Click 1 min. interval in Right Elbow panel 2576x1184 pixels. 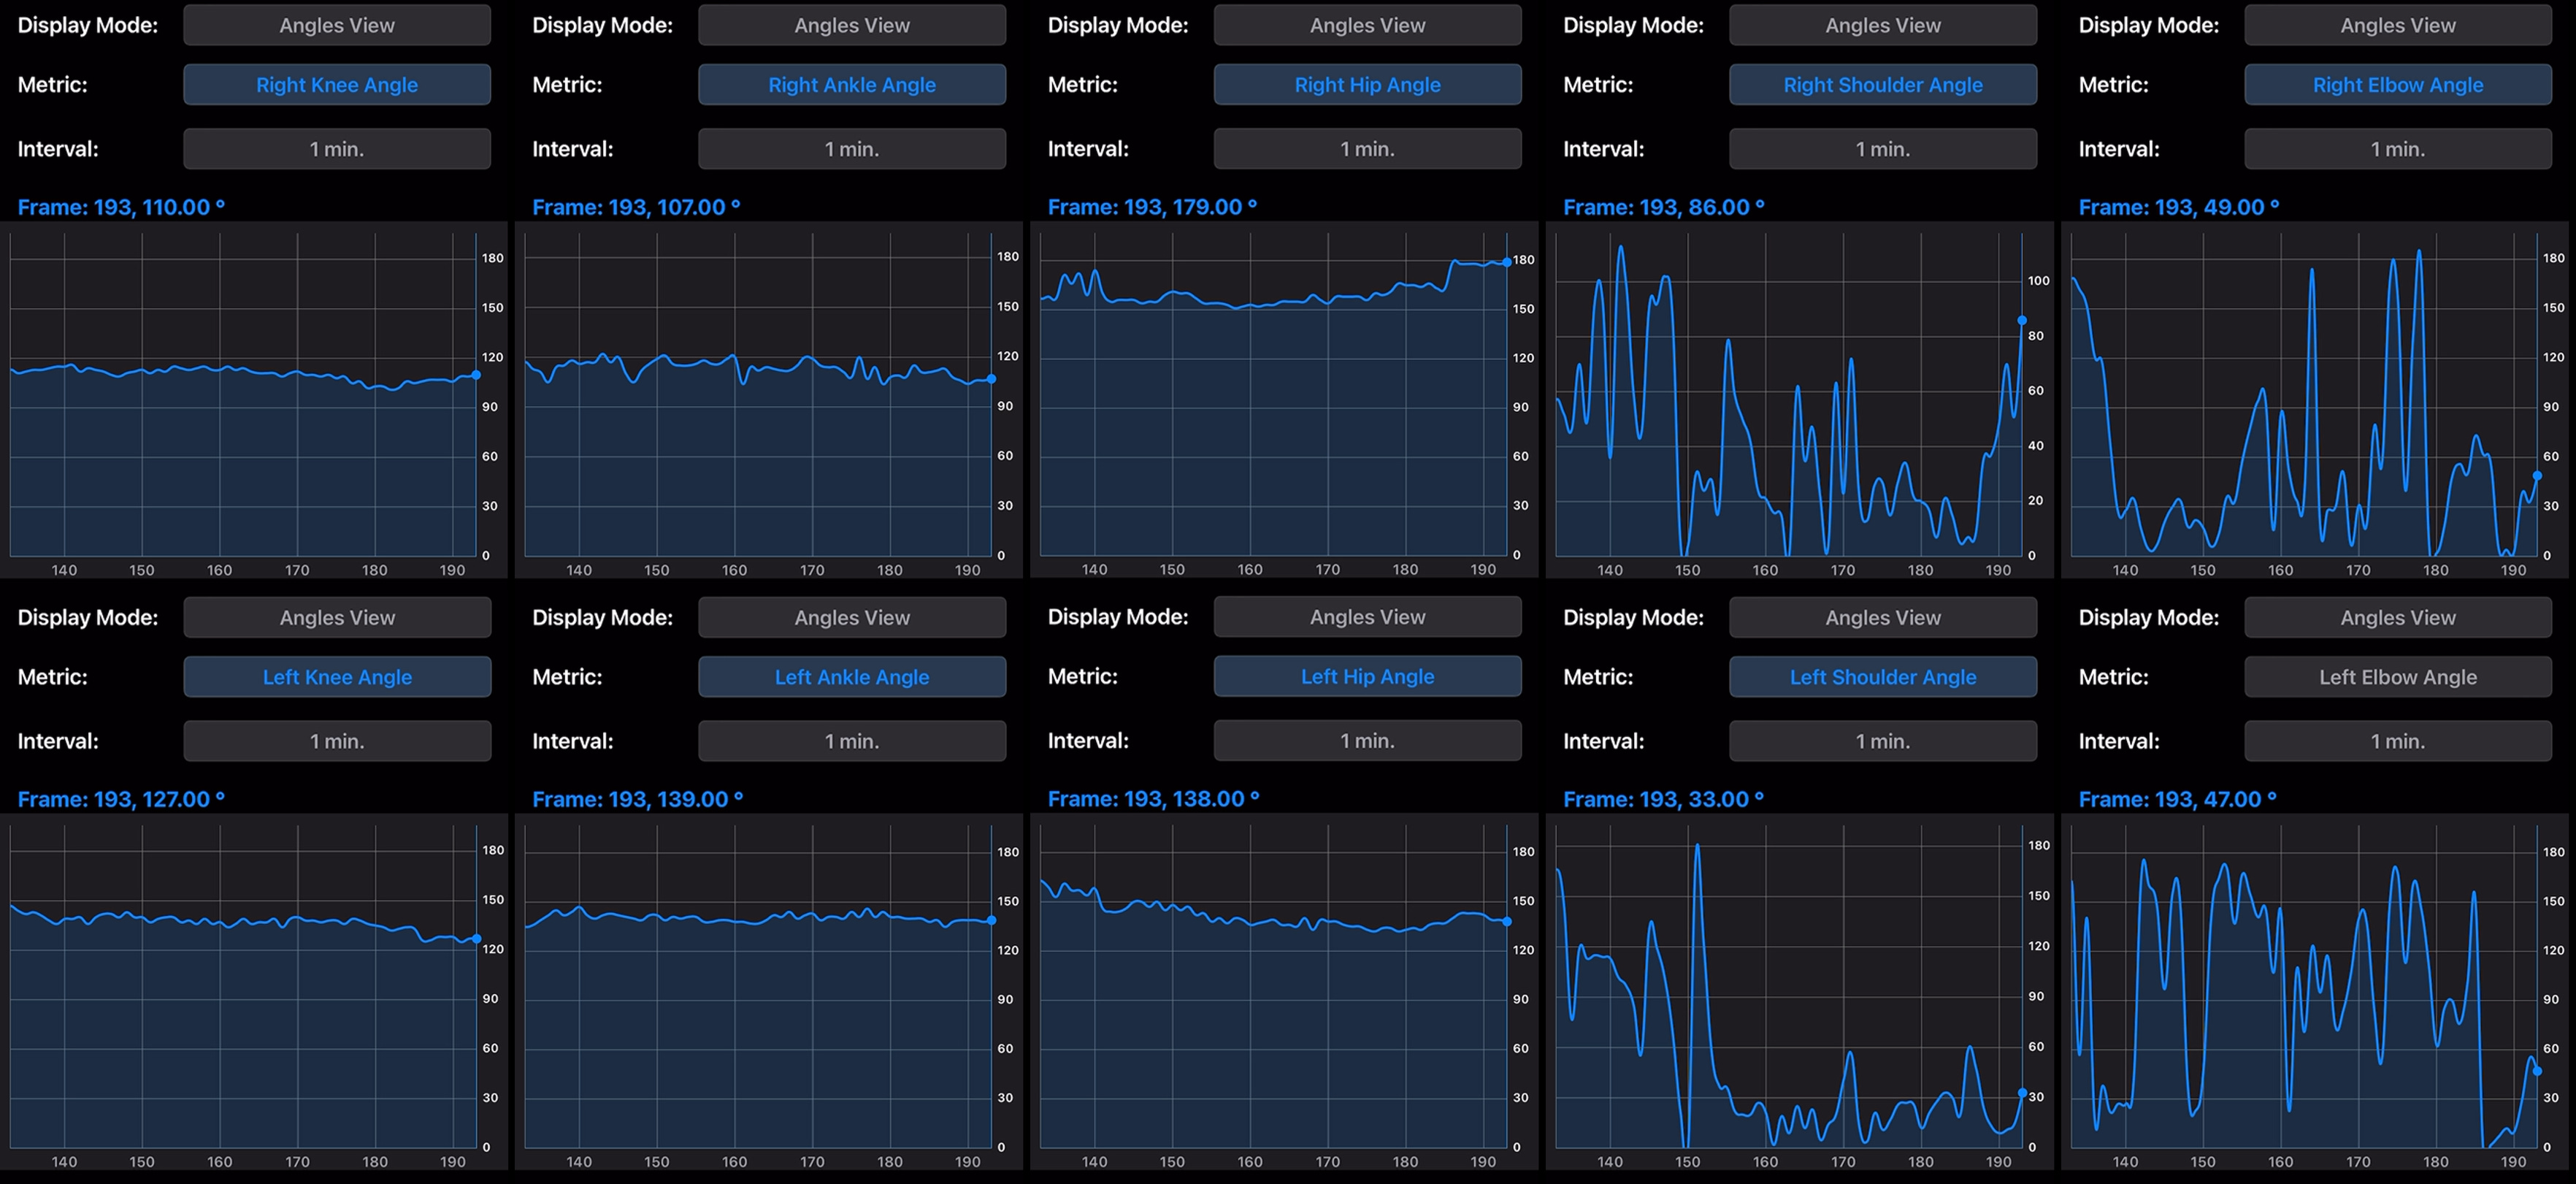pyautogui.click(x=2398, y=149)
